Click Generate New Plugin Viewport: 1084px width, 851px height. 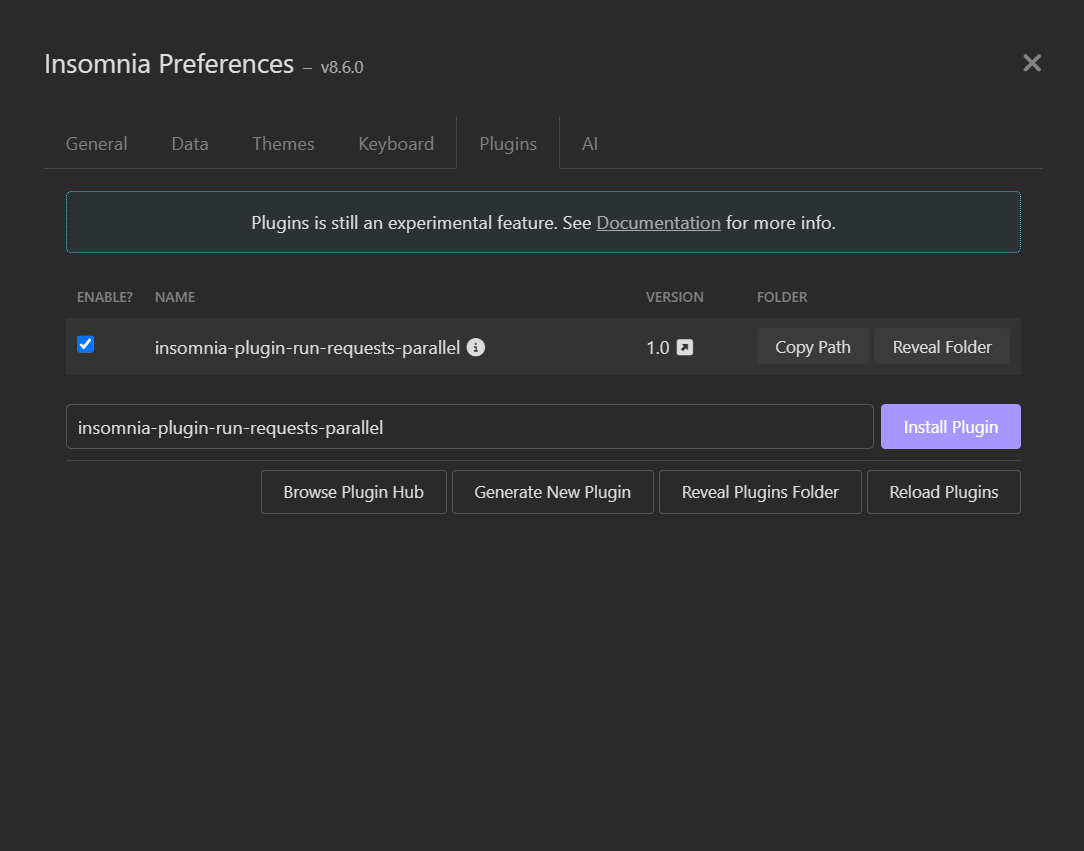point(552,492)
